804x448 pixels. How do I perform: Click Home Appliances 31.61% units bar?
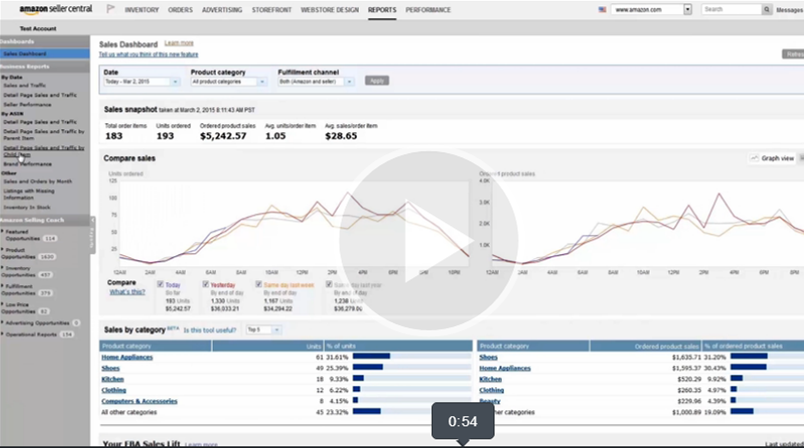pos(372,356)
